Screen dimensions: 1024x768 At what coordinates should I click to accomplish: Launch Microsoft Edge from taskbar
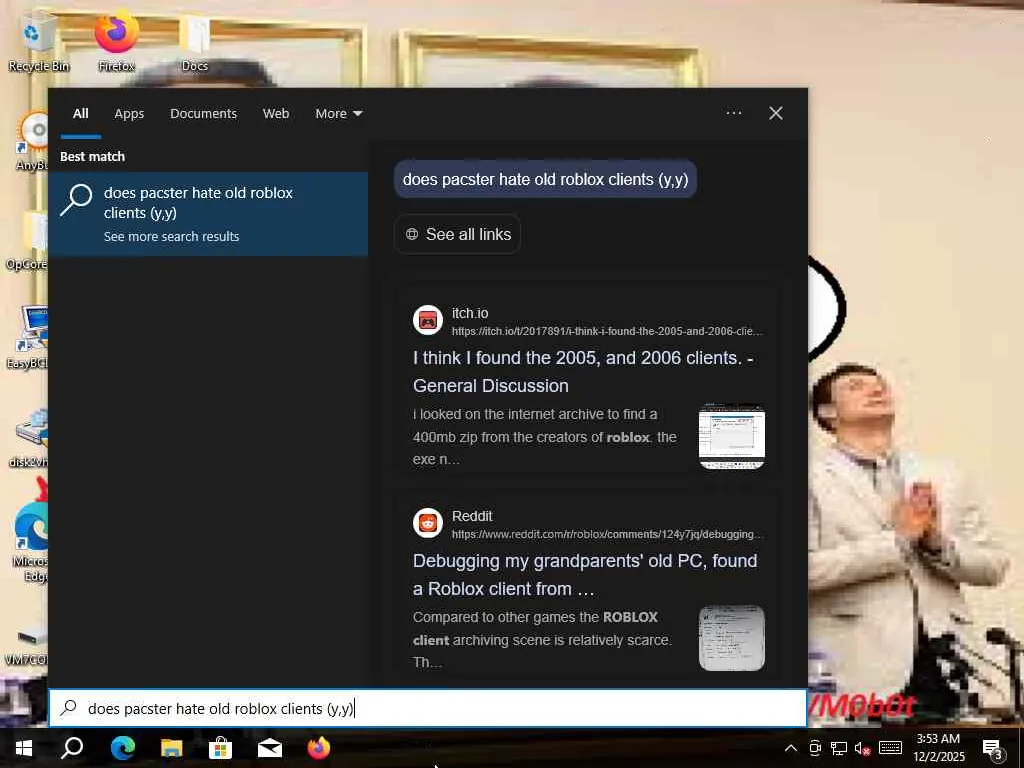(x=122, y=748)
